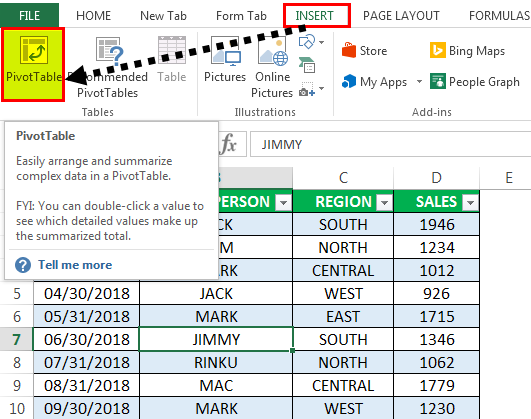This screenshot has width=531, height=419.
Task: Insert People Graph add-in
Action: pos(475,82)
